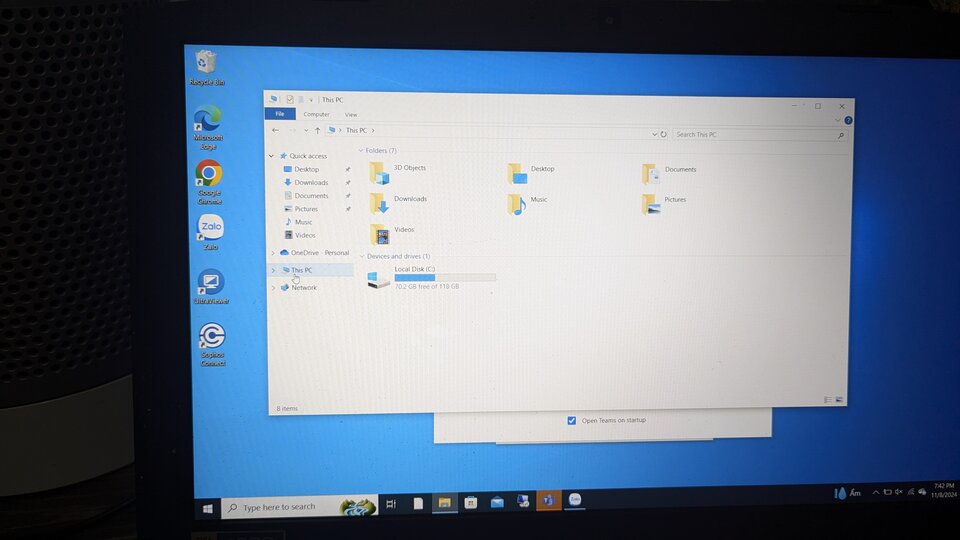Screen dimensions: 960x540
Task: Expand the OneDrive - Personal tree node
Action: [x=273, y=253]
